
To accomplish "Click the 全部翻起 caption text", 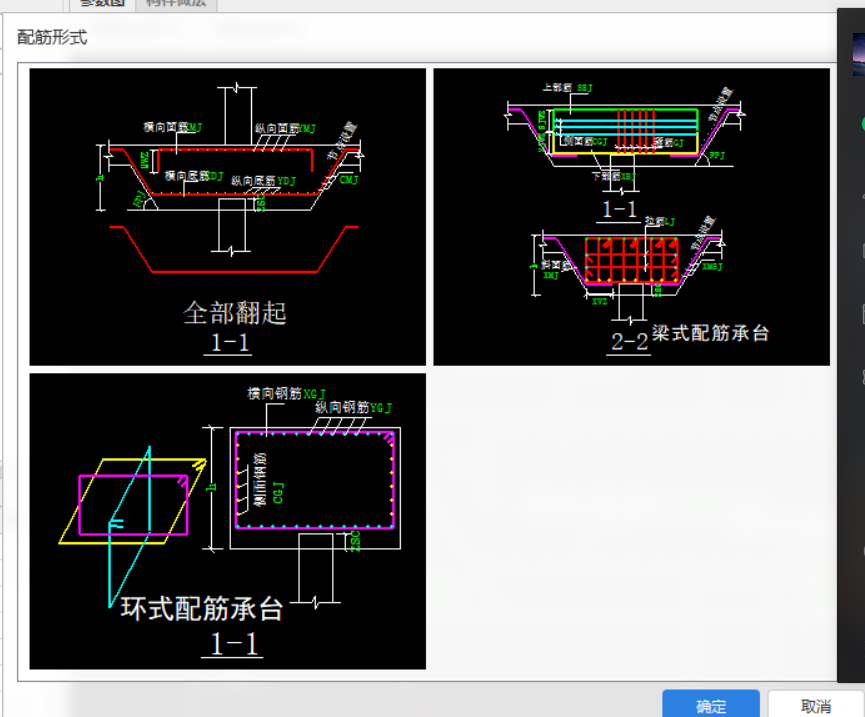I will pos(234,313).
